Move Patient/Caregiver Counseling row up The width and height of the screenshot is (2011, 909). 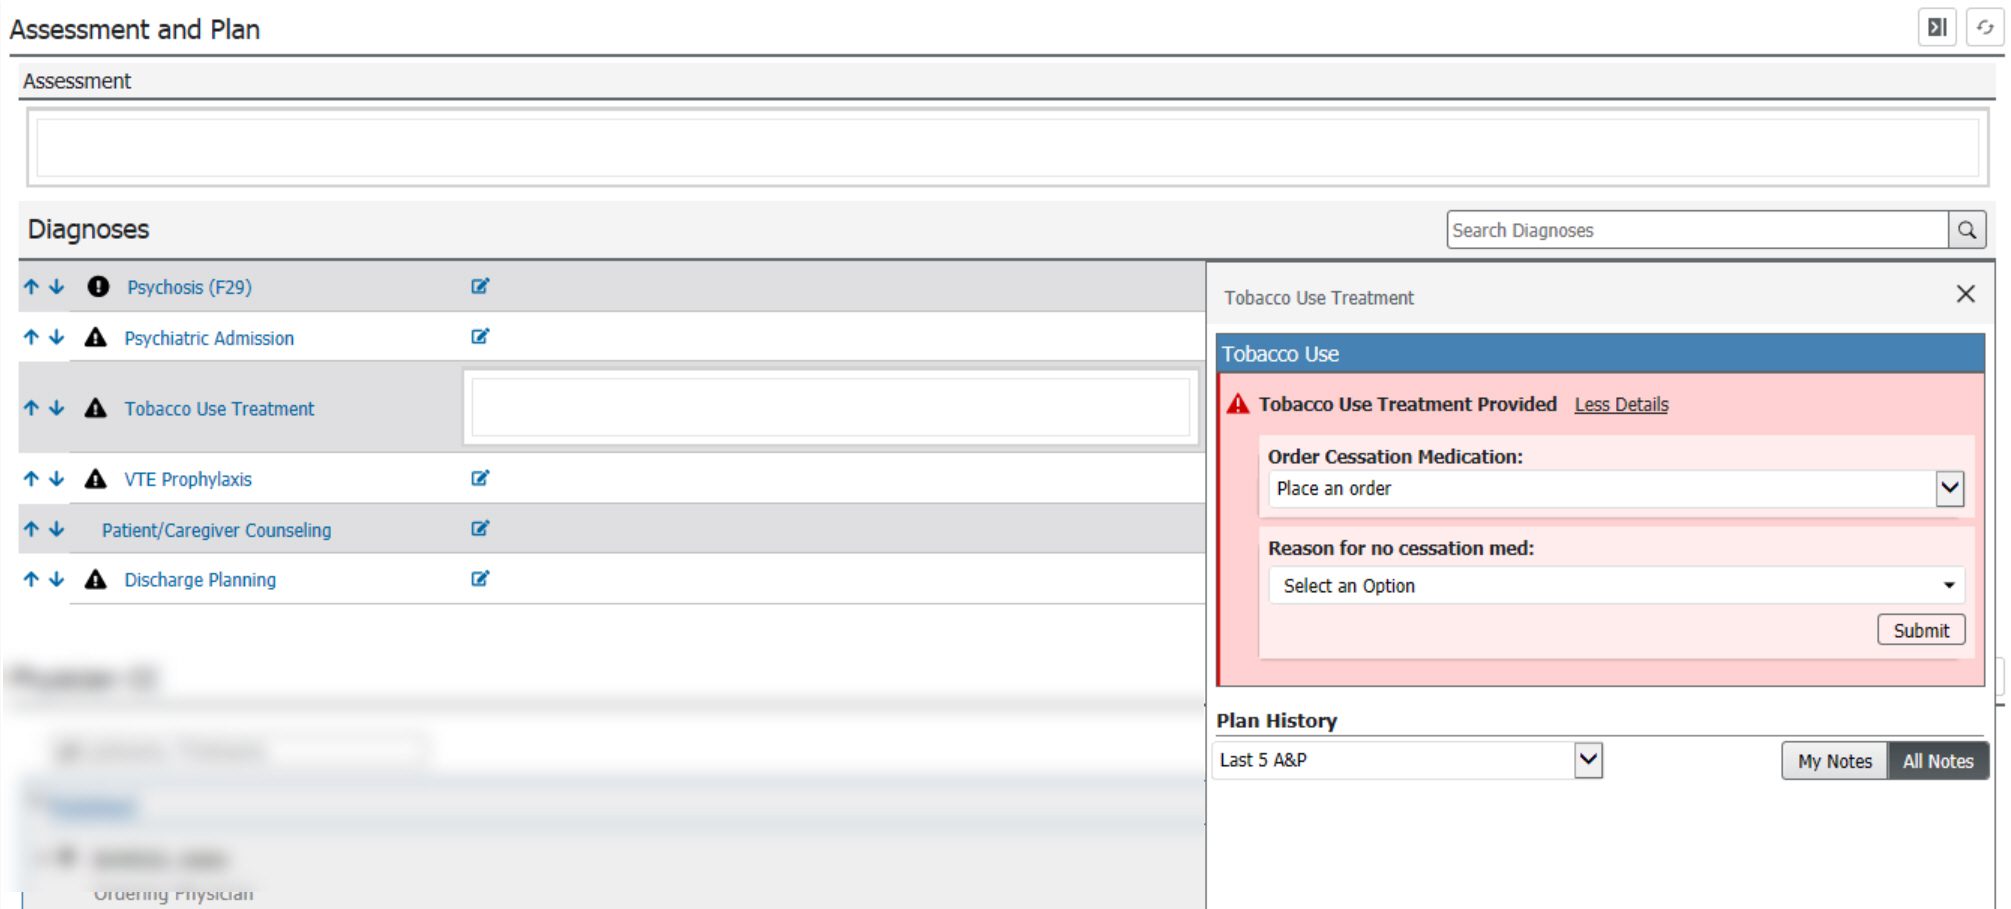(31, 529)
